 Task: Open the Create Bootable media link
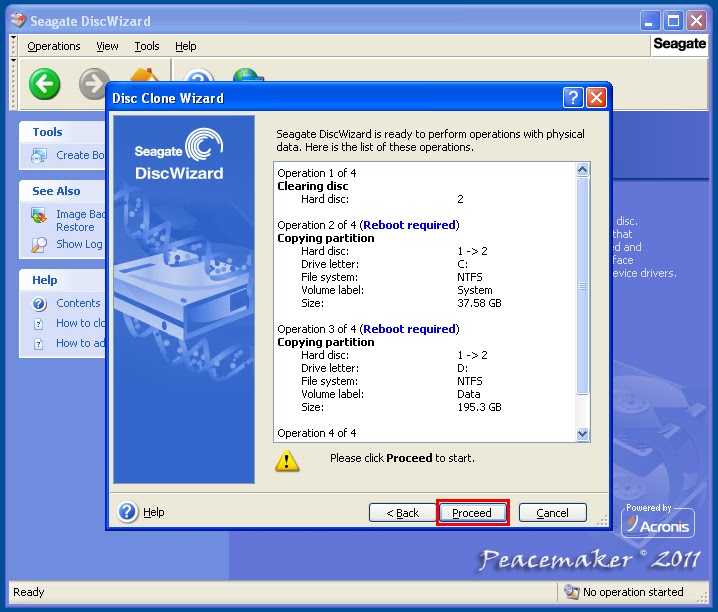[x=80, y=155]
